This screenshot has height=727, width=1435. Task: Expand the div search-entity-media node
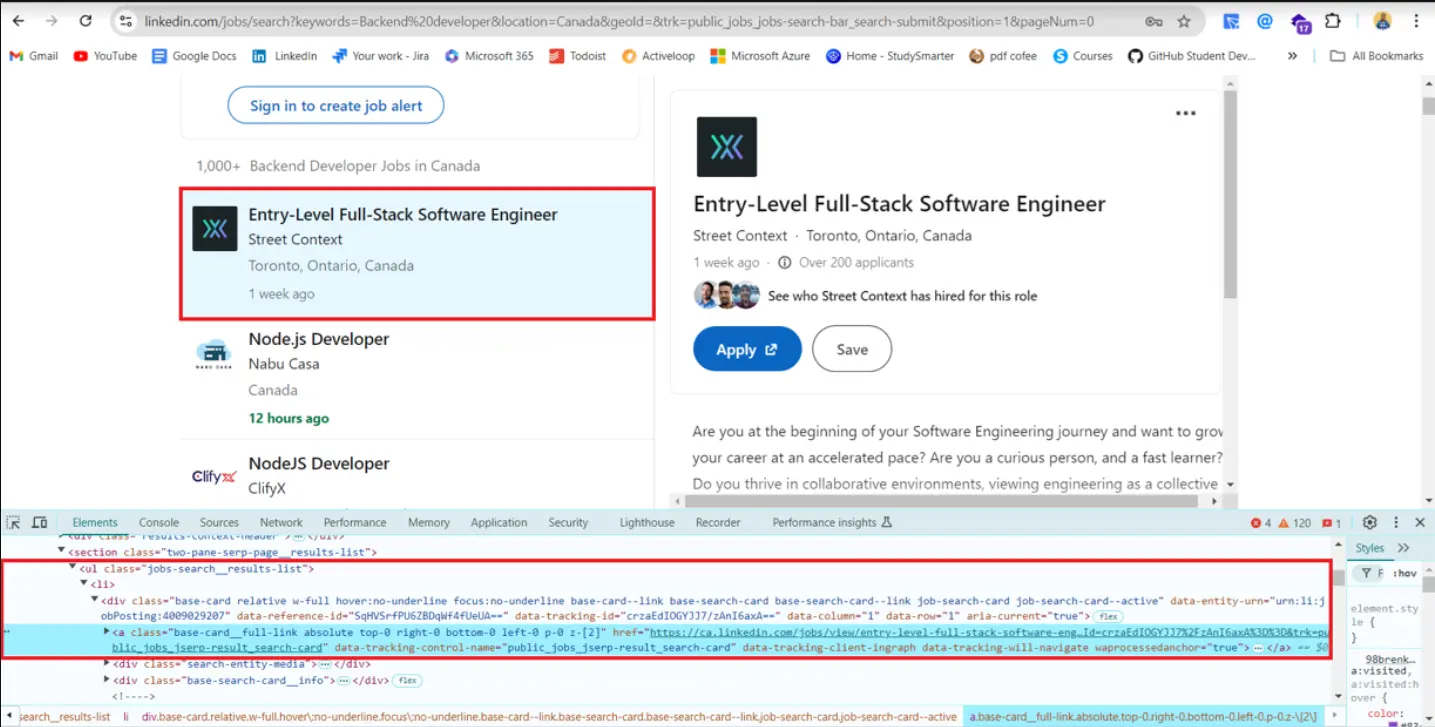[x=106, y=664]
